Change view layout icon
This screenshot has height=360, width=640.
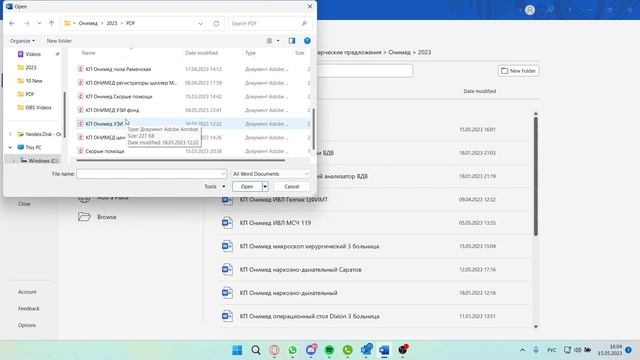[x=269, y=41]
